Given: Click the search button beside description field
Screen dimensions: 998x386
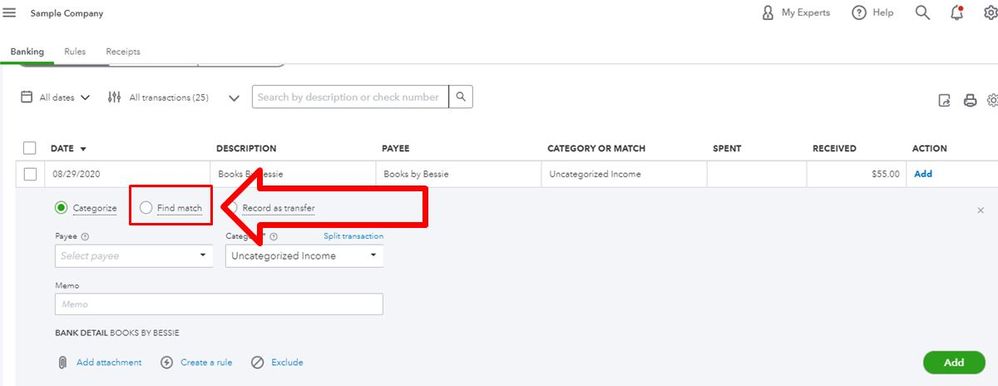Looking at the screenshot, I should coord(461,97).
